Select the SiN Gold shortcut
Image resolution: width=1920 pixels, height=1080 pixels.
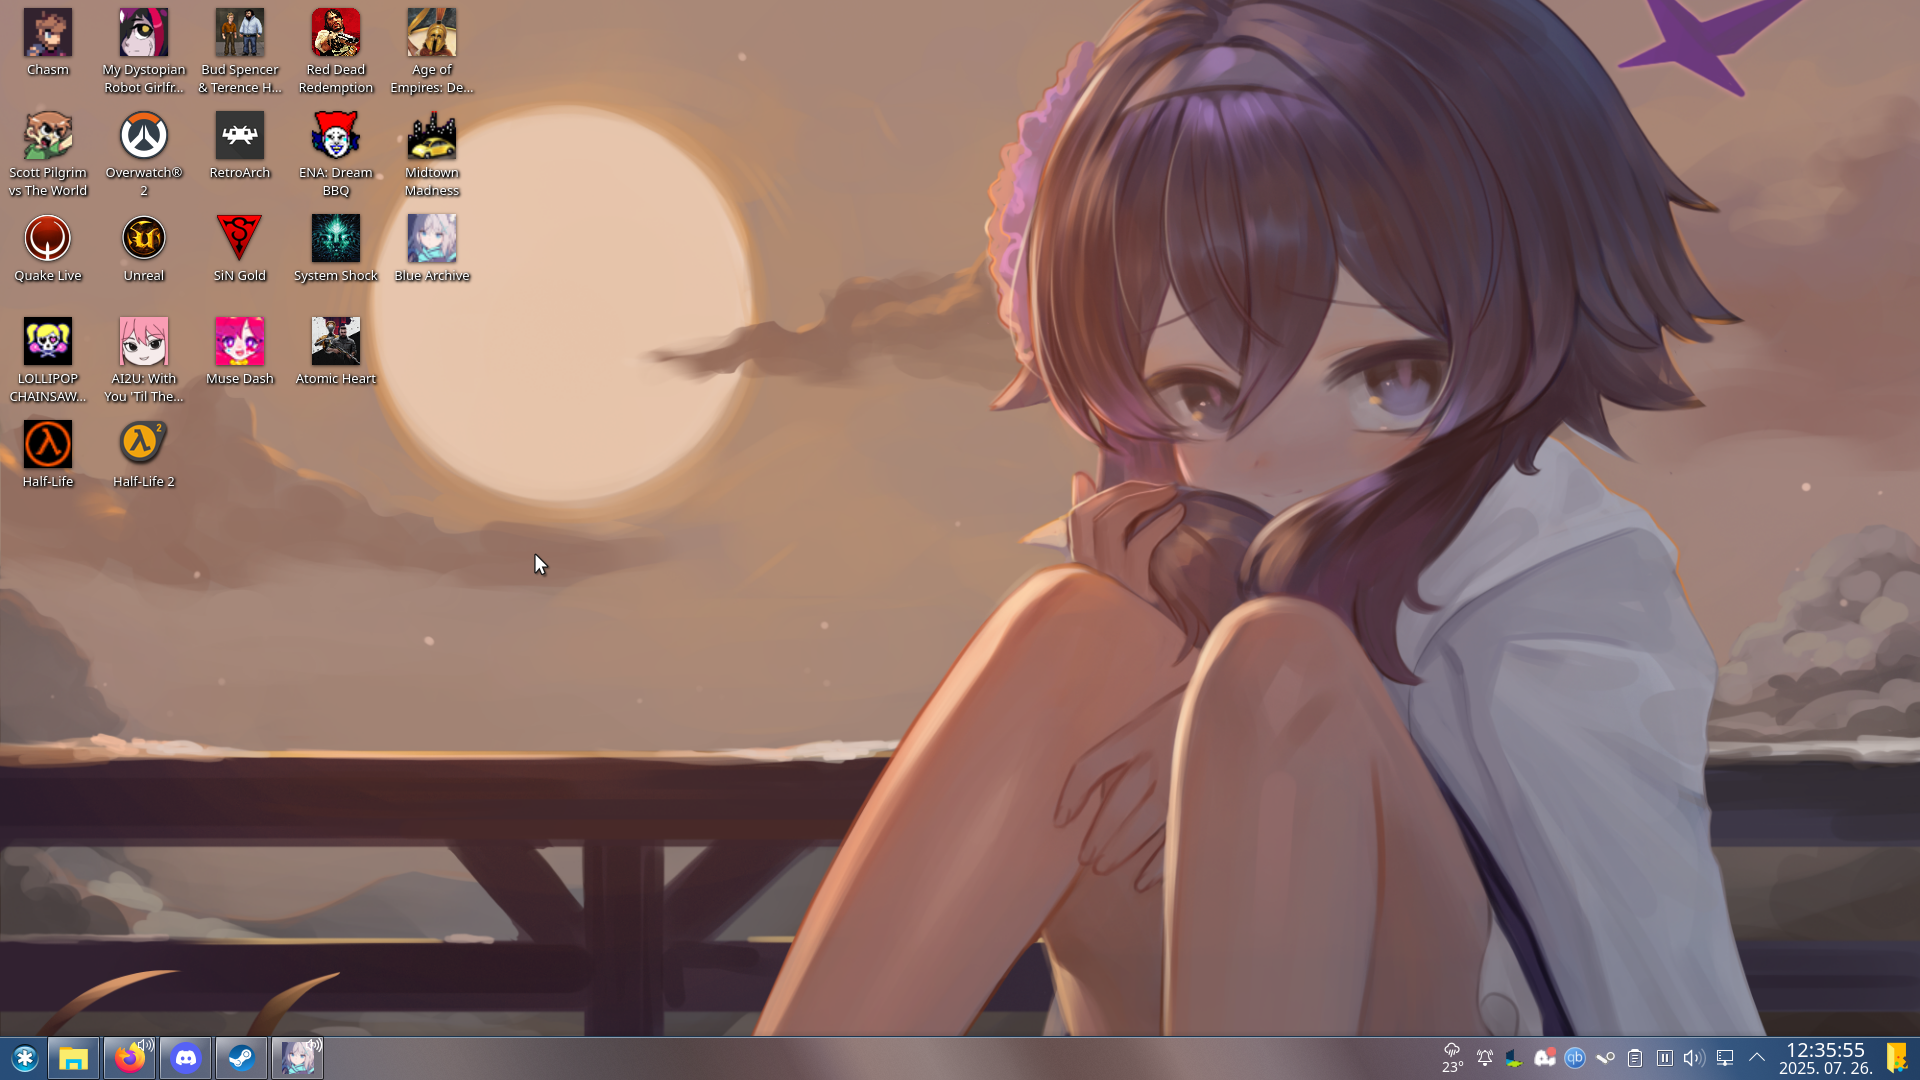tap(240, 250)
